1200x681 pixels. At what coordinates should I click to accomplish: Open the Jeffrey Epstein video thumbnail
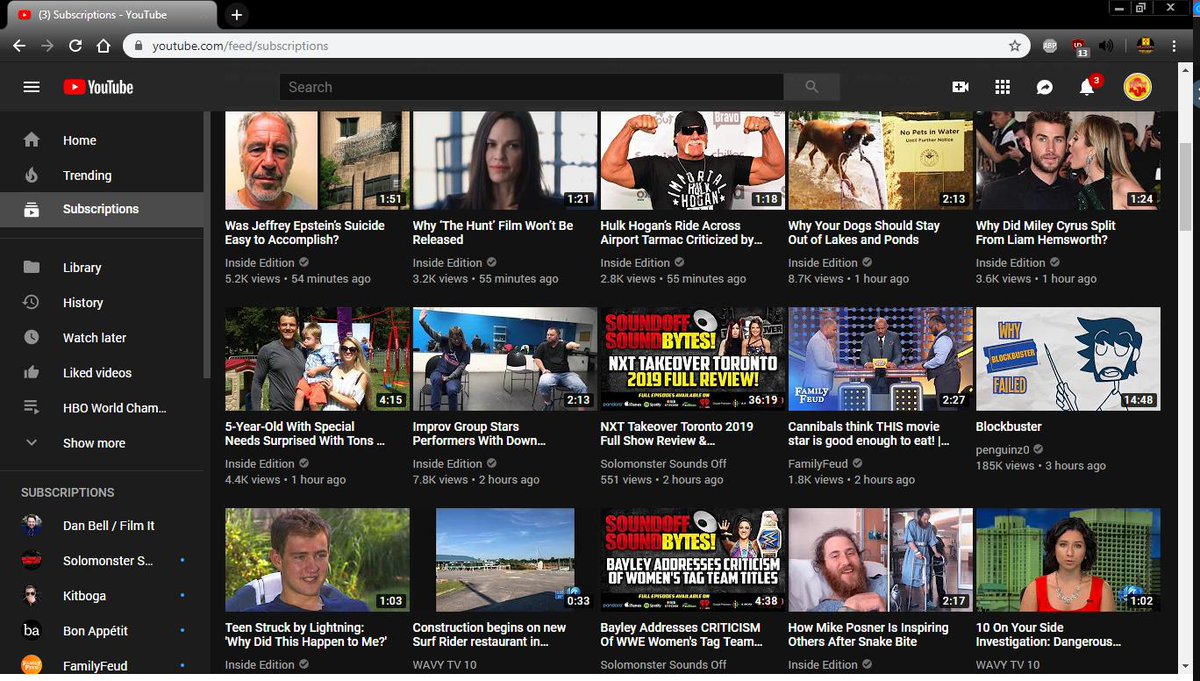pos(317,160)
